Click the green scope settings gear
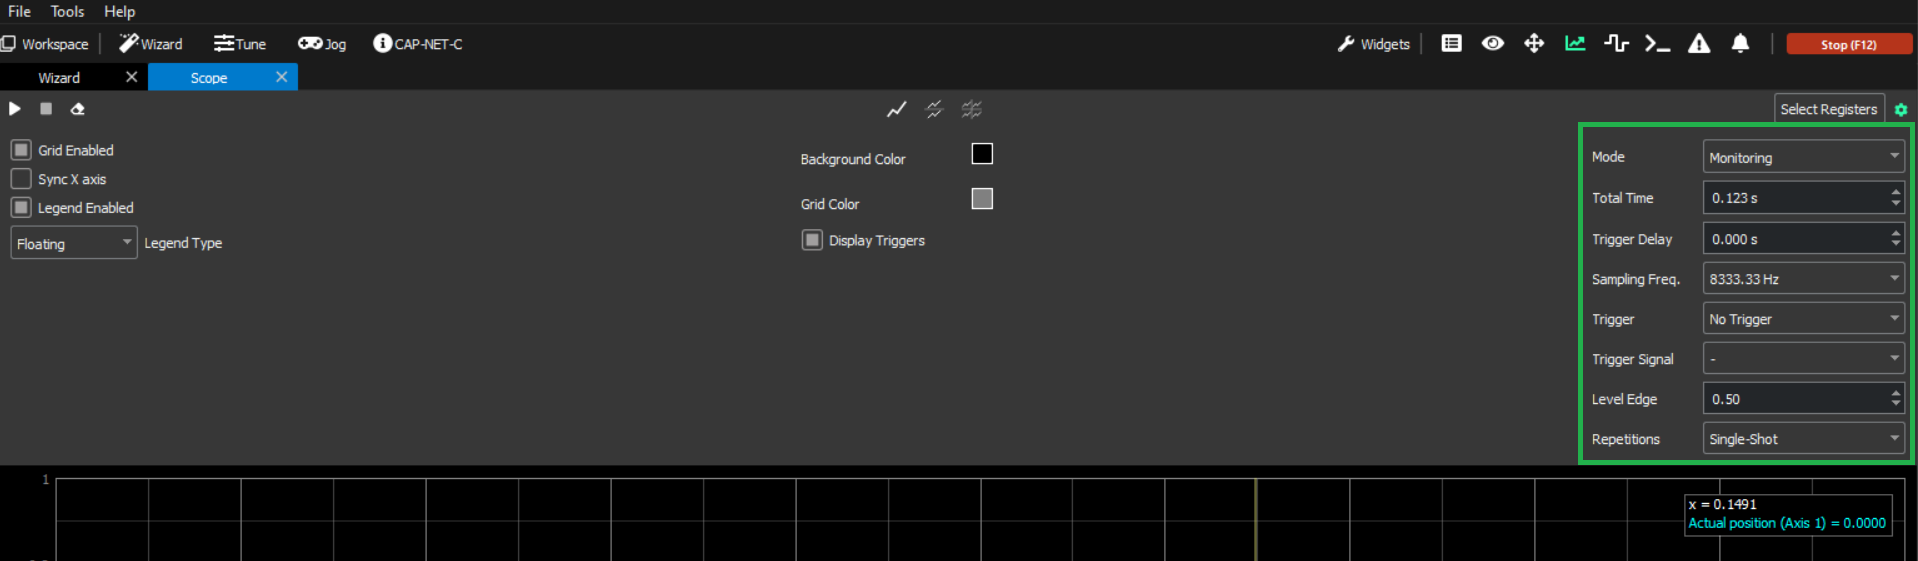This screenshot has height=561, width=1918. pyautogui.click(x=1901, y=110)
